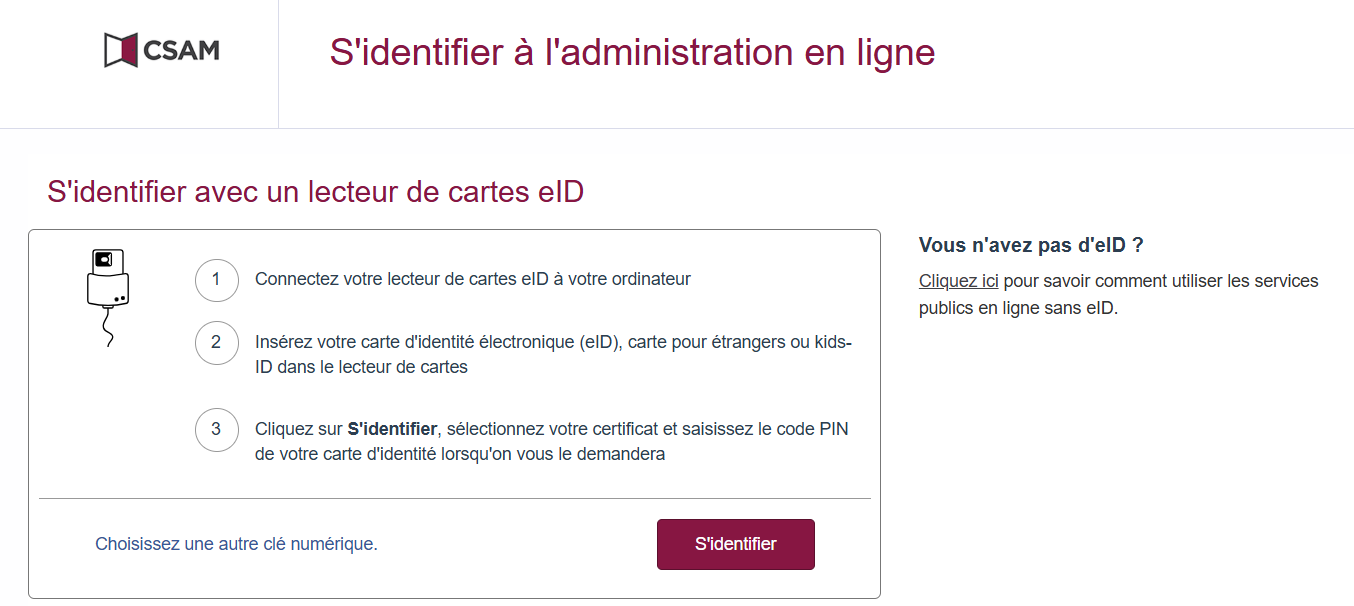The width and height of the screenshot is (1354, 606).
Task: Click the step 1 circle number
Action: (x=216, y=280)
